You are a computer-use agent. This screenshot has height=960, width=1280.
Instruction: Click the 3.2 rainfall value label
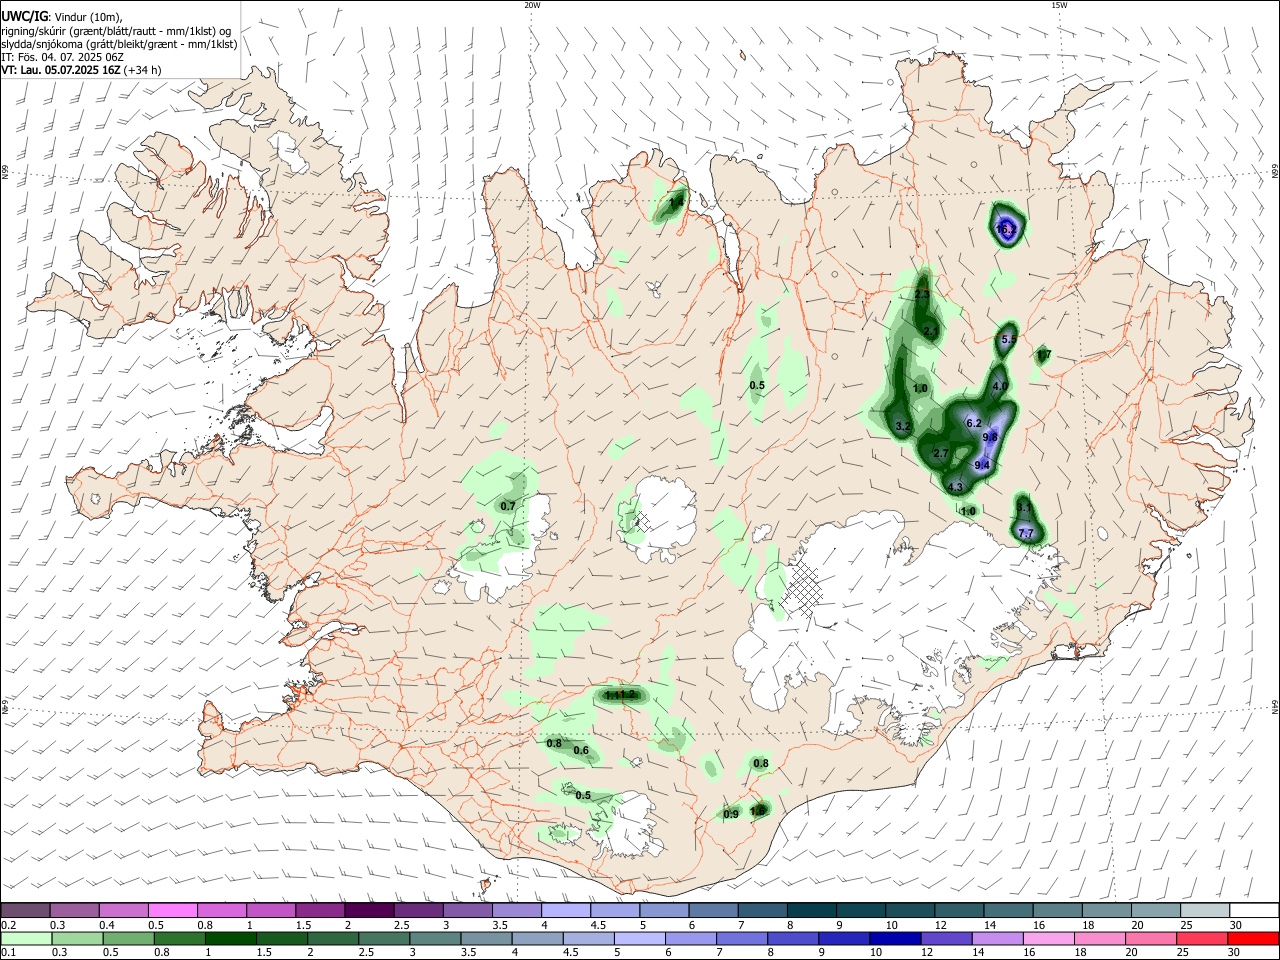pos(903,426)
